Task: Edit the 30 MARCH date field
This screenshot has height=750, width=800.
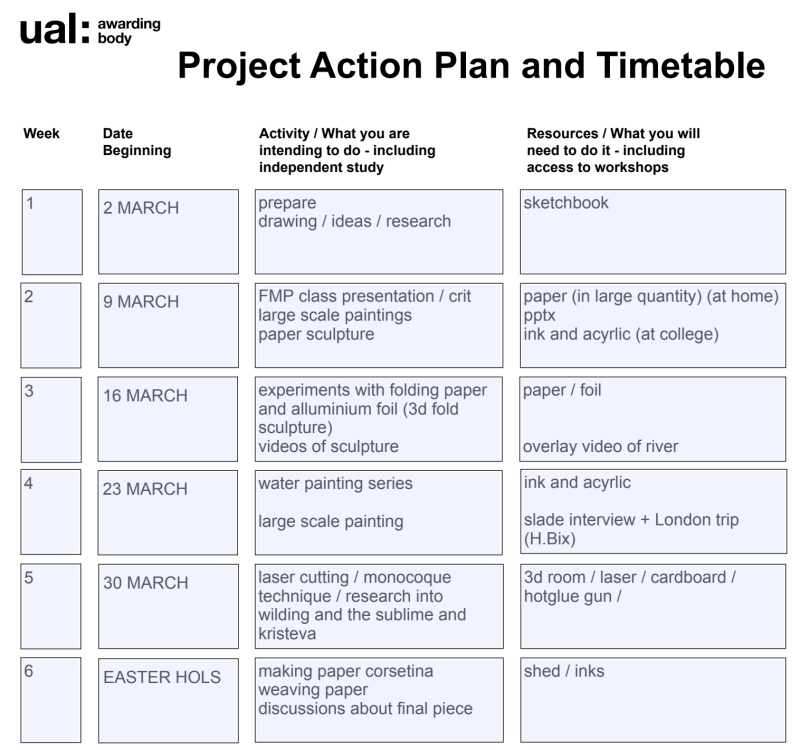Action: (x=168, y=607)
